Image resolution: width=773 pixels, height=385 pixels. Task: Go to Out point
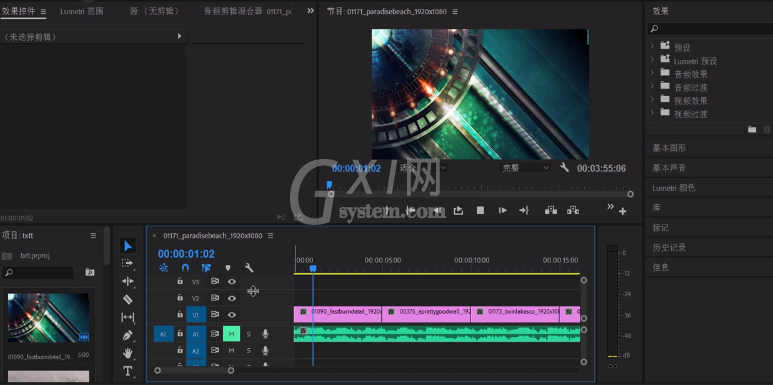[x=524, y=210]
